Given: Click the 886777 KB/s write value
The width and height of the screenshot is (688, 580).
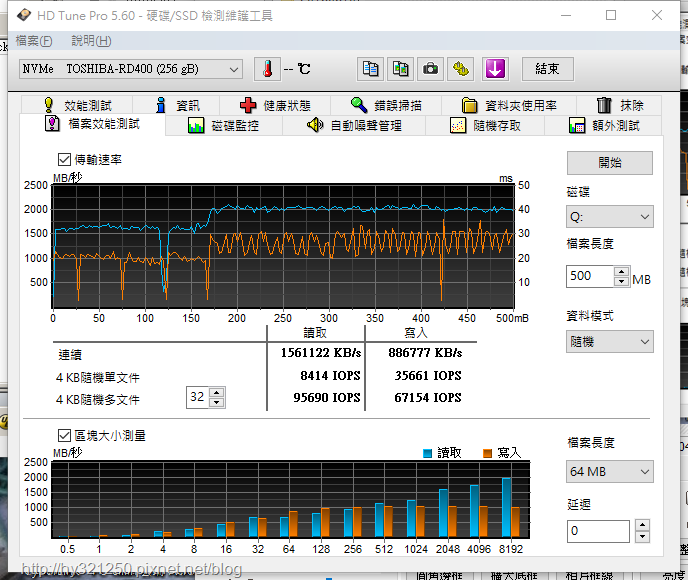Looking at the screenshot, I should [x=425, y=353].
